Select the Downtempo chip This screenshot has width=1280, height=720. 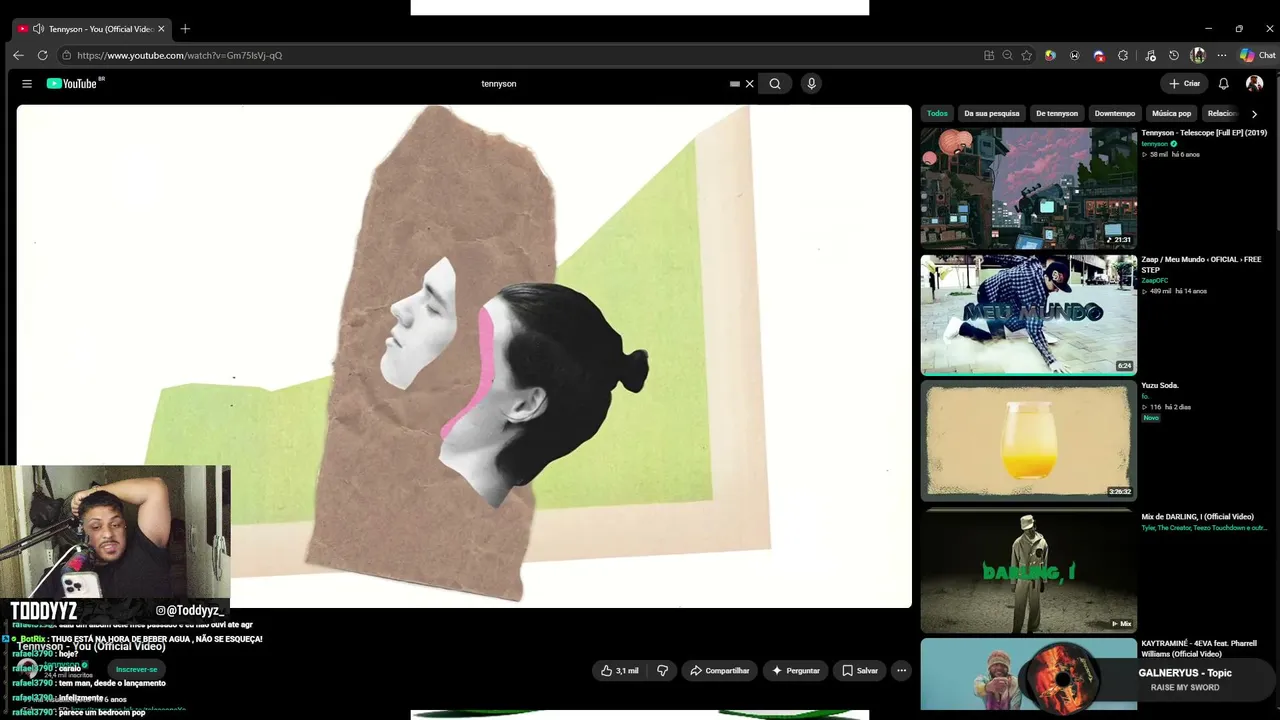[1115, 113]
